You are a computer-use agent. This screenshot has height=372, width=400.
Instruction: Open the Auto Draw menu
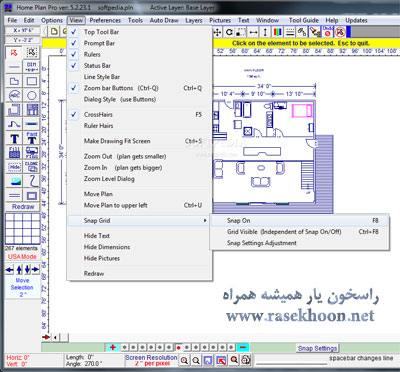tap(164, 20)
